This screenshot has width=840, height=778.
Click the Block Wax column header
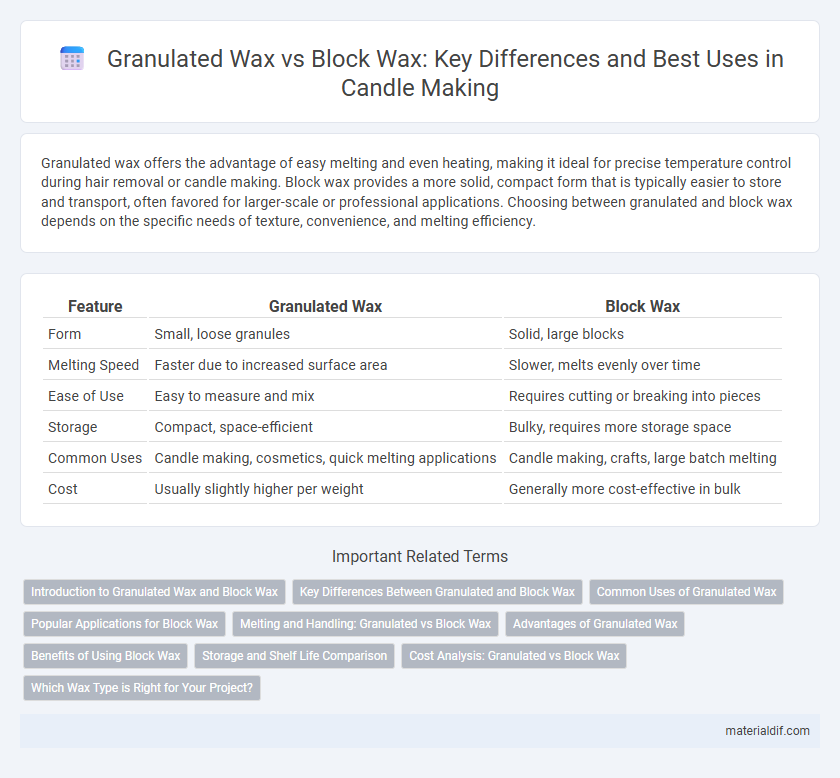642,306
